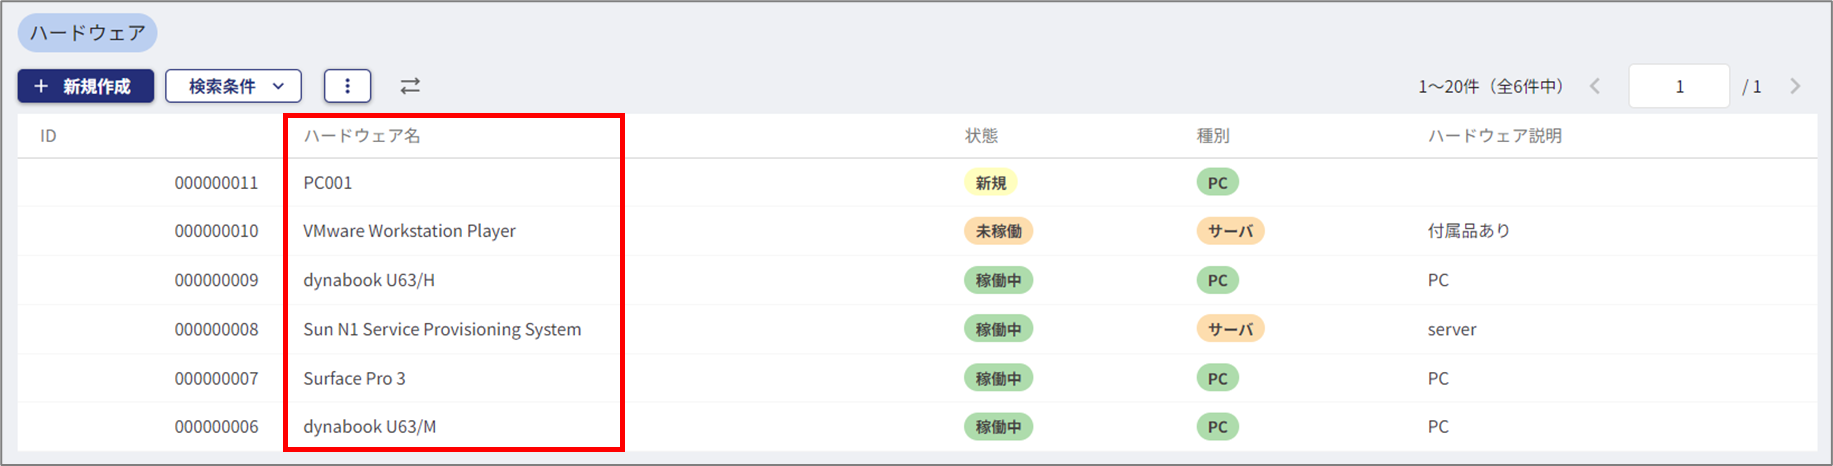This screenshot has height=466, width=1833.
Task: Open the PC001 hardware row
Action: (328, 183)
